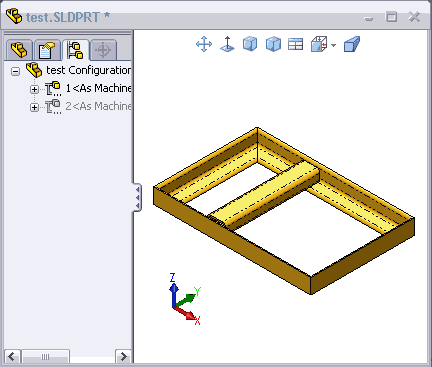Collapse the test Configuration root node
Viewport: 432px width, 367px height.
[15, 71]
